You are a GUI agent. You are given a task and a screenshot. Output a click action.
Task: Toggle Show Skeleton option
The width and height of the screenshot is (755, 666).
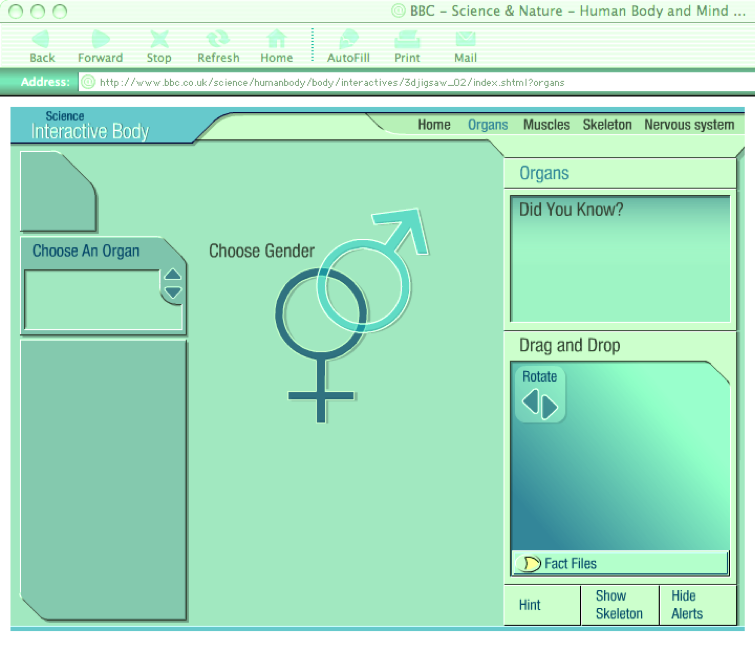(x=619, y=604)
